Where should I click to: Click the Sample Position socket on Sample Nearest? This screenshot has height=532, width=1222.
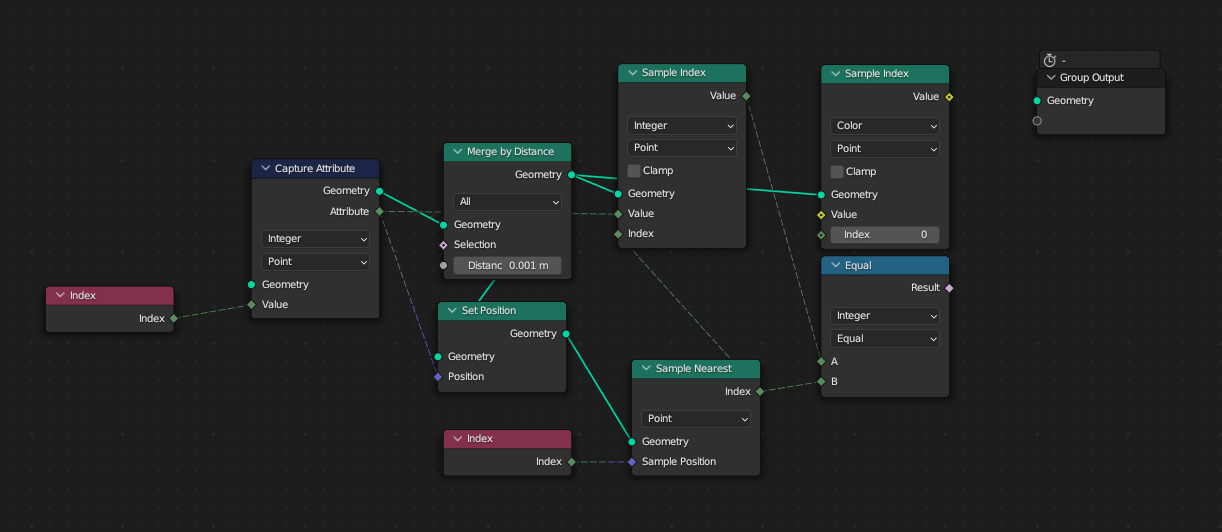click(x=632, y=462)
